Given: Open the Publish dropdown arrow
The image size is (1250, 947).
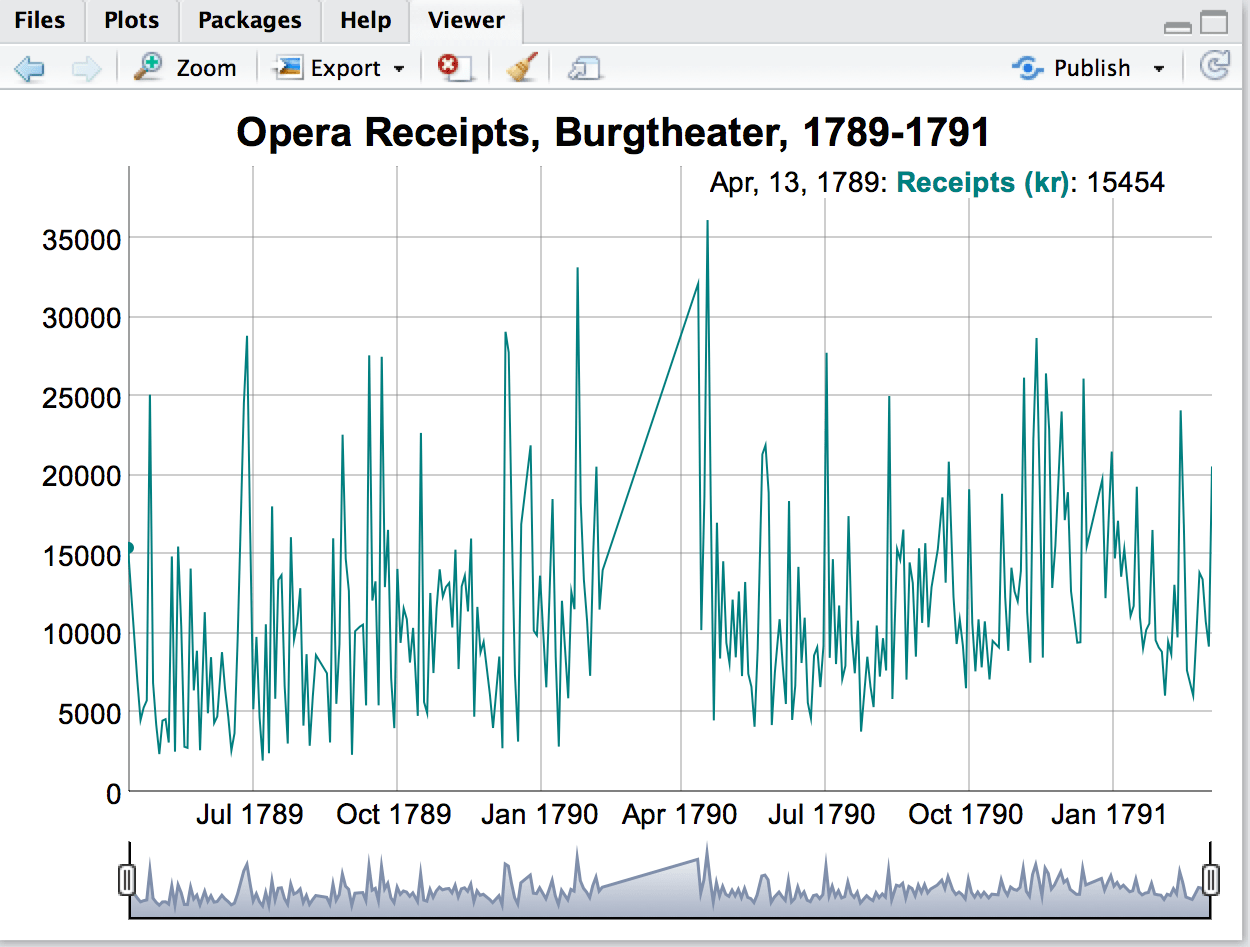Looking at the screenshot, I should [x=1159, y=68].
